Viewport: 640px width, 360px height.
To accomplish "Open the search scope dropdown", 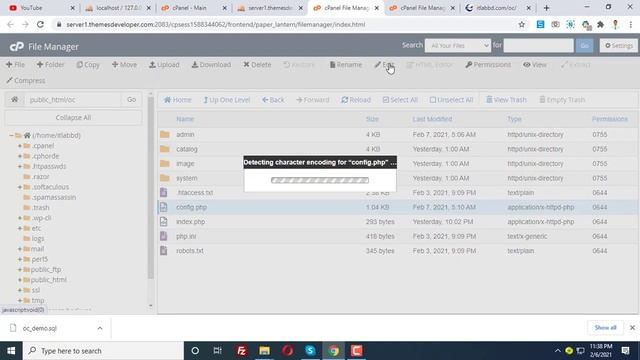I will pos(458,45).
